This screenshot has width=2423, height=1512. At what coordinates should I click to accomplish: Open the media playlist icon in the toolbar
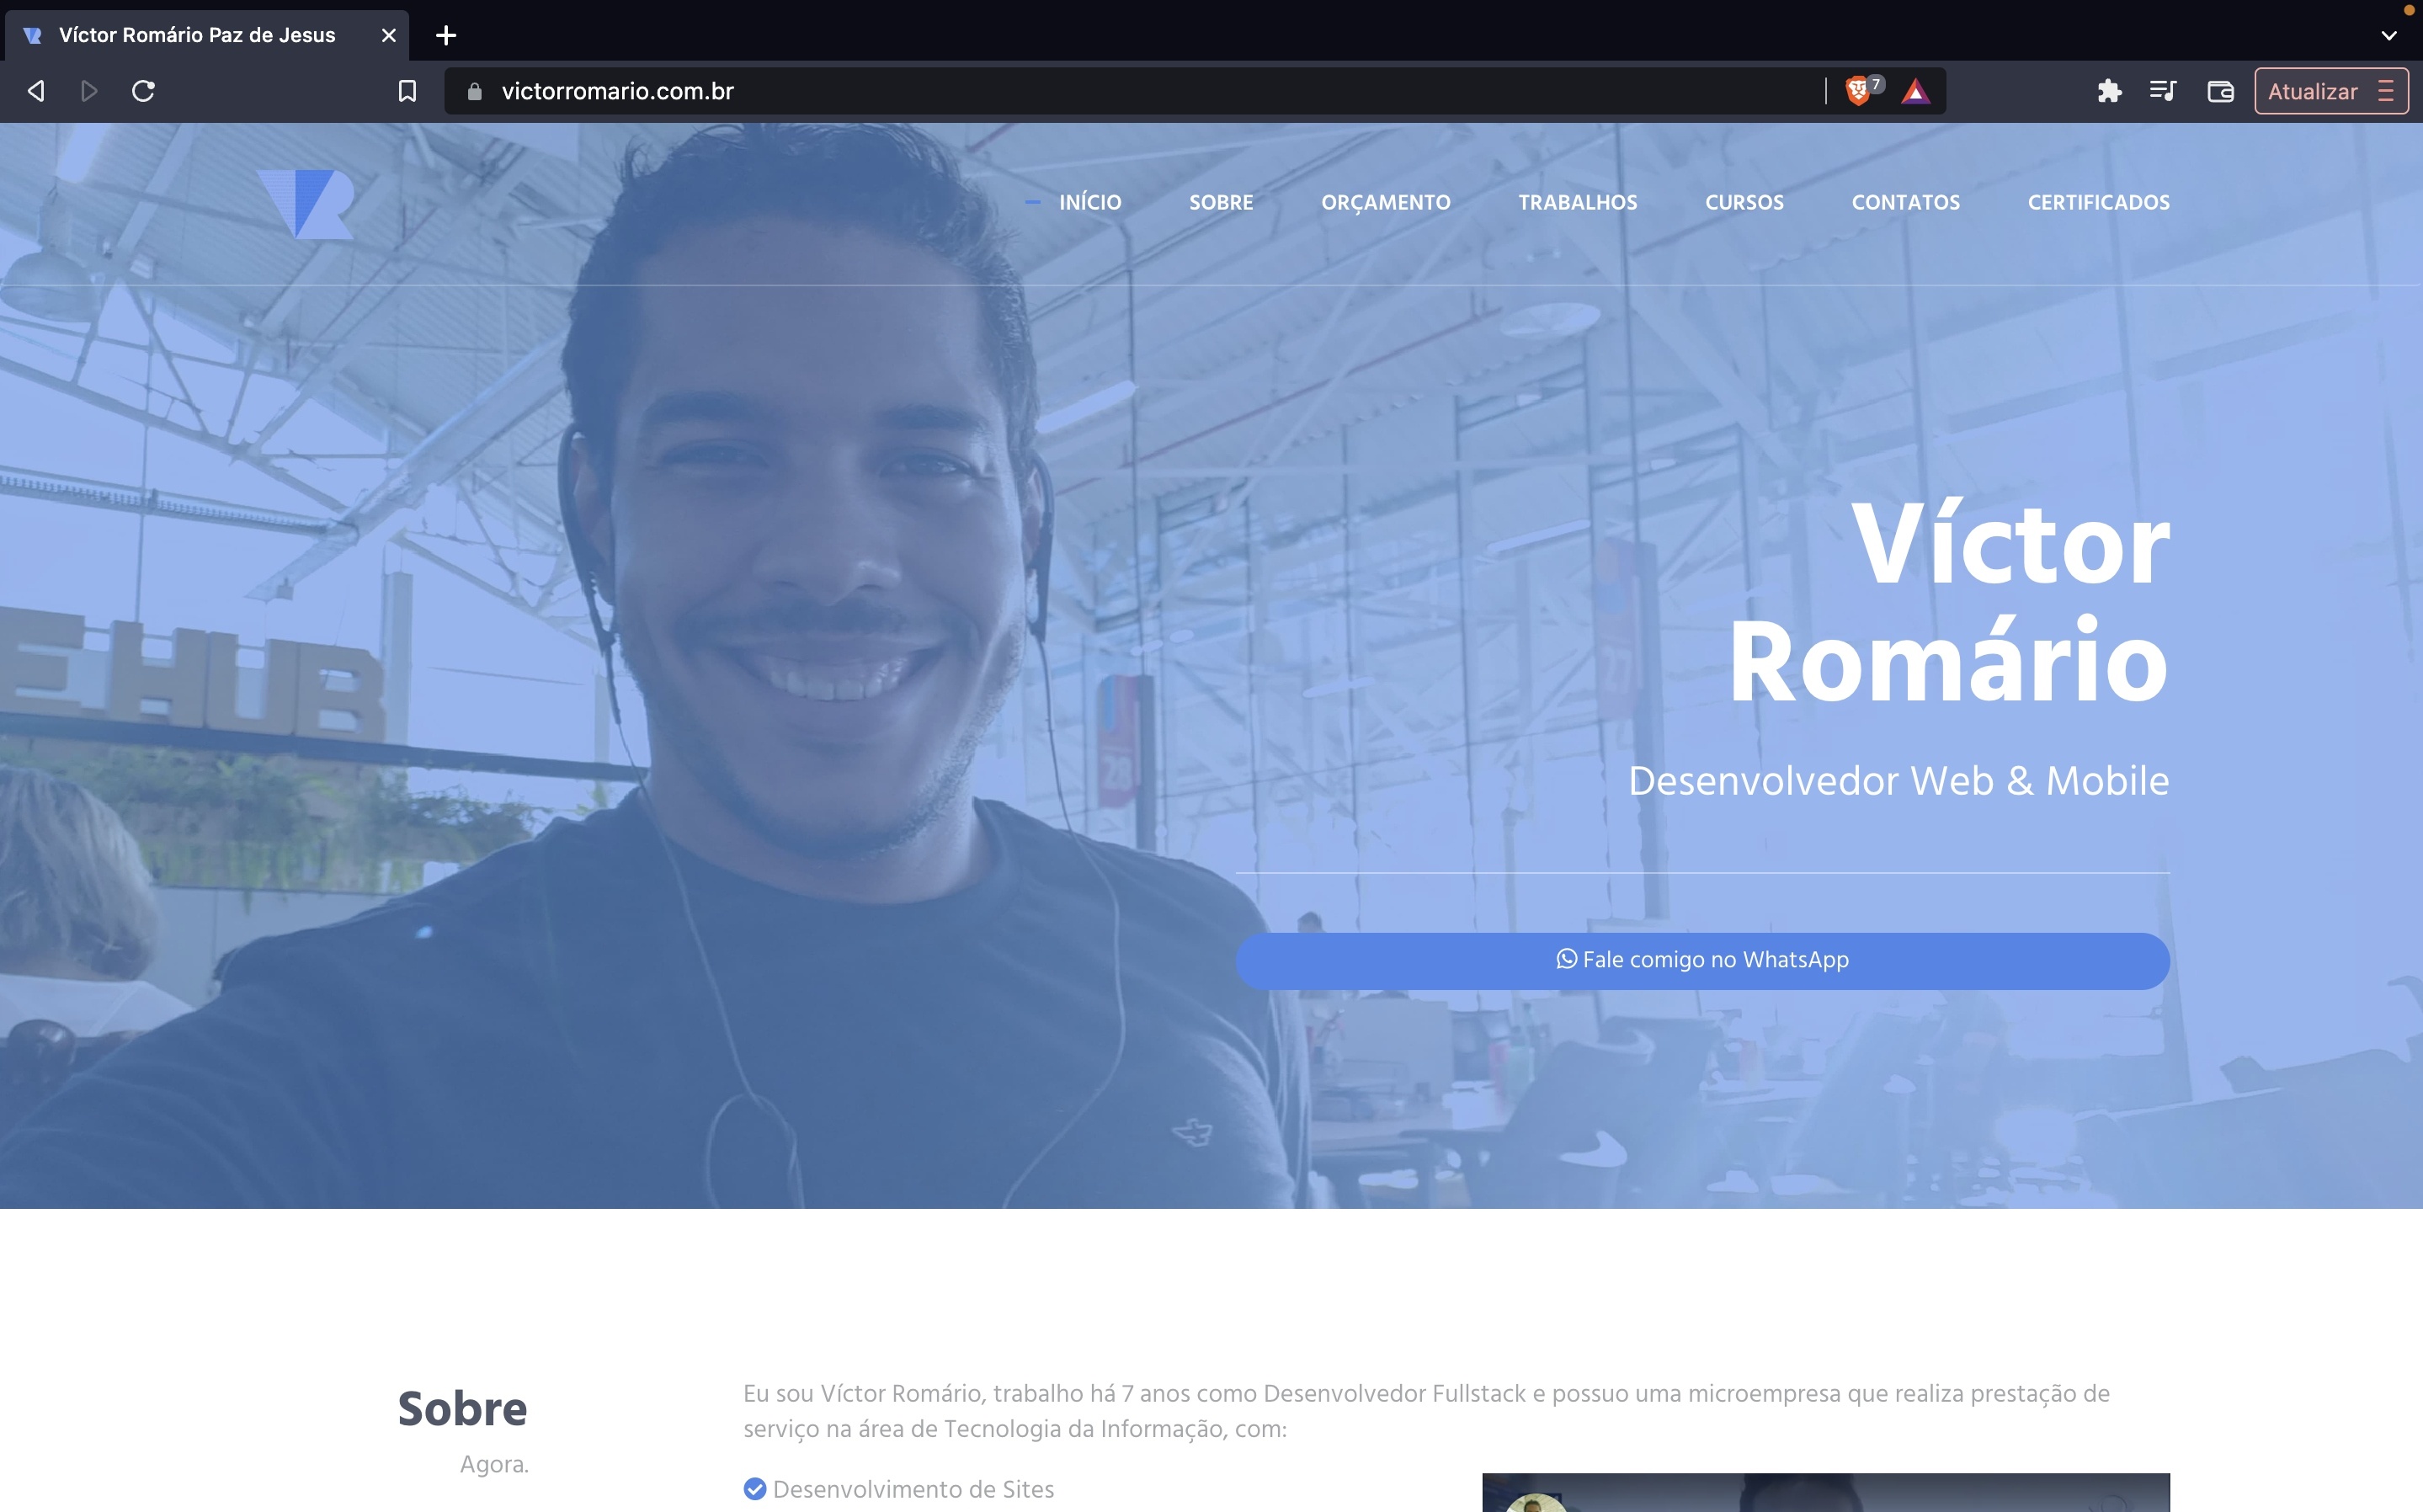point(2163,91)
